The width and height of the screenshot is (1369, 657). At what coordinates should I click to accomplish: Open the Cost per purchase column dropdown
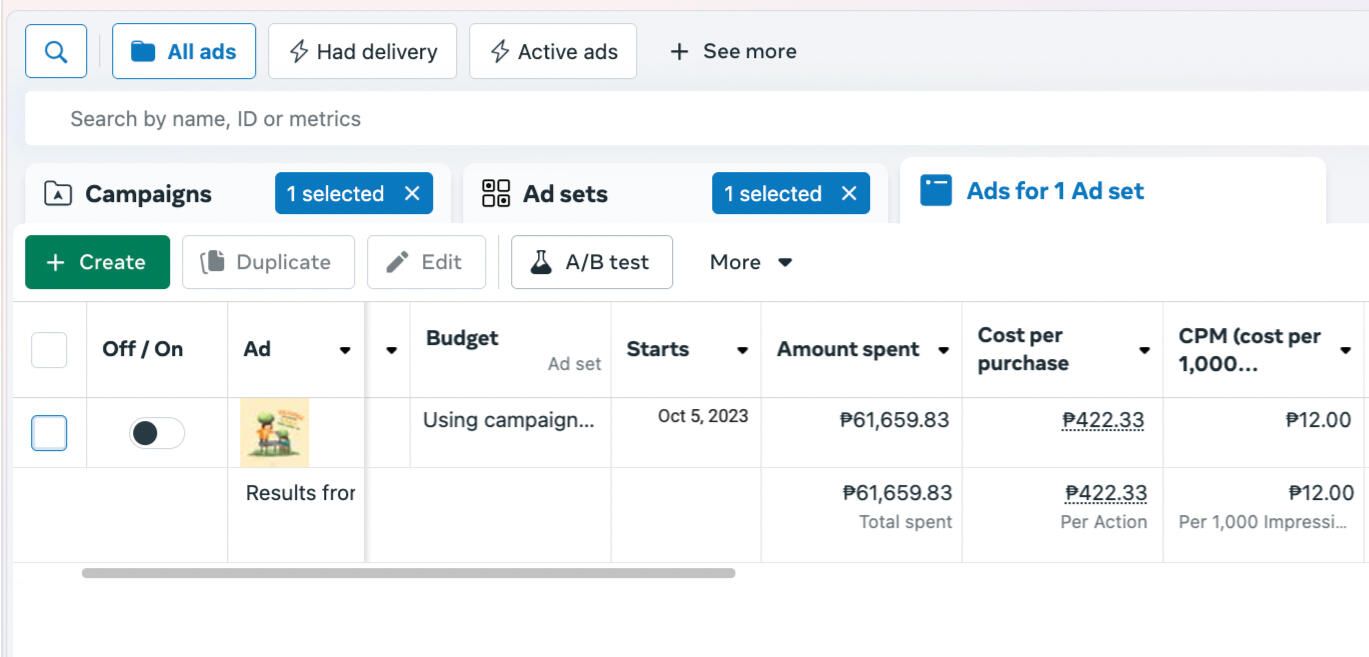(x=1144, y=350)
